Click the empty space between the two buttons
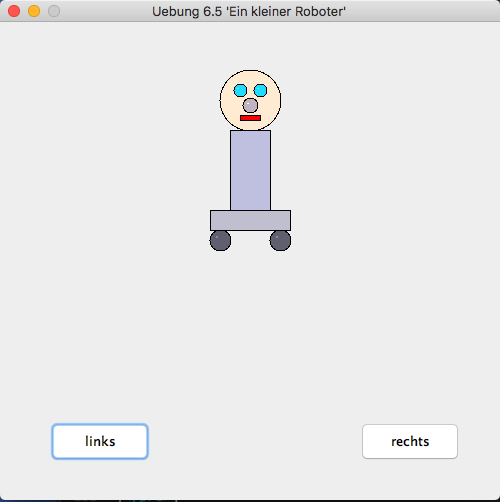The height and width of the screenshot is (502, 500). point(255,441)
